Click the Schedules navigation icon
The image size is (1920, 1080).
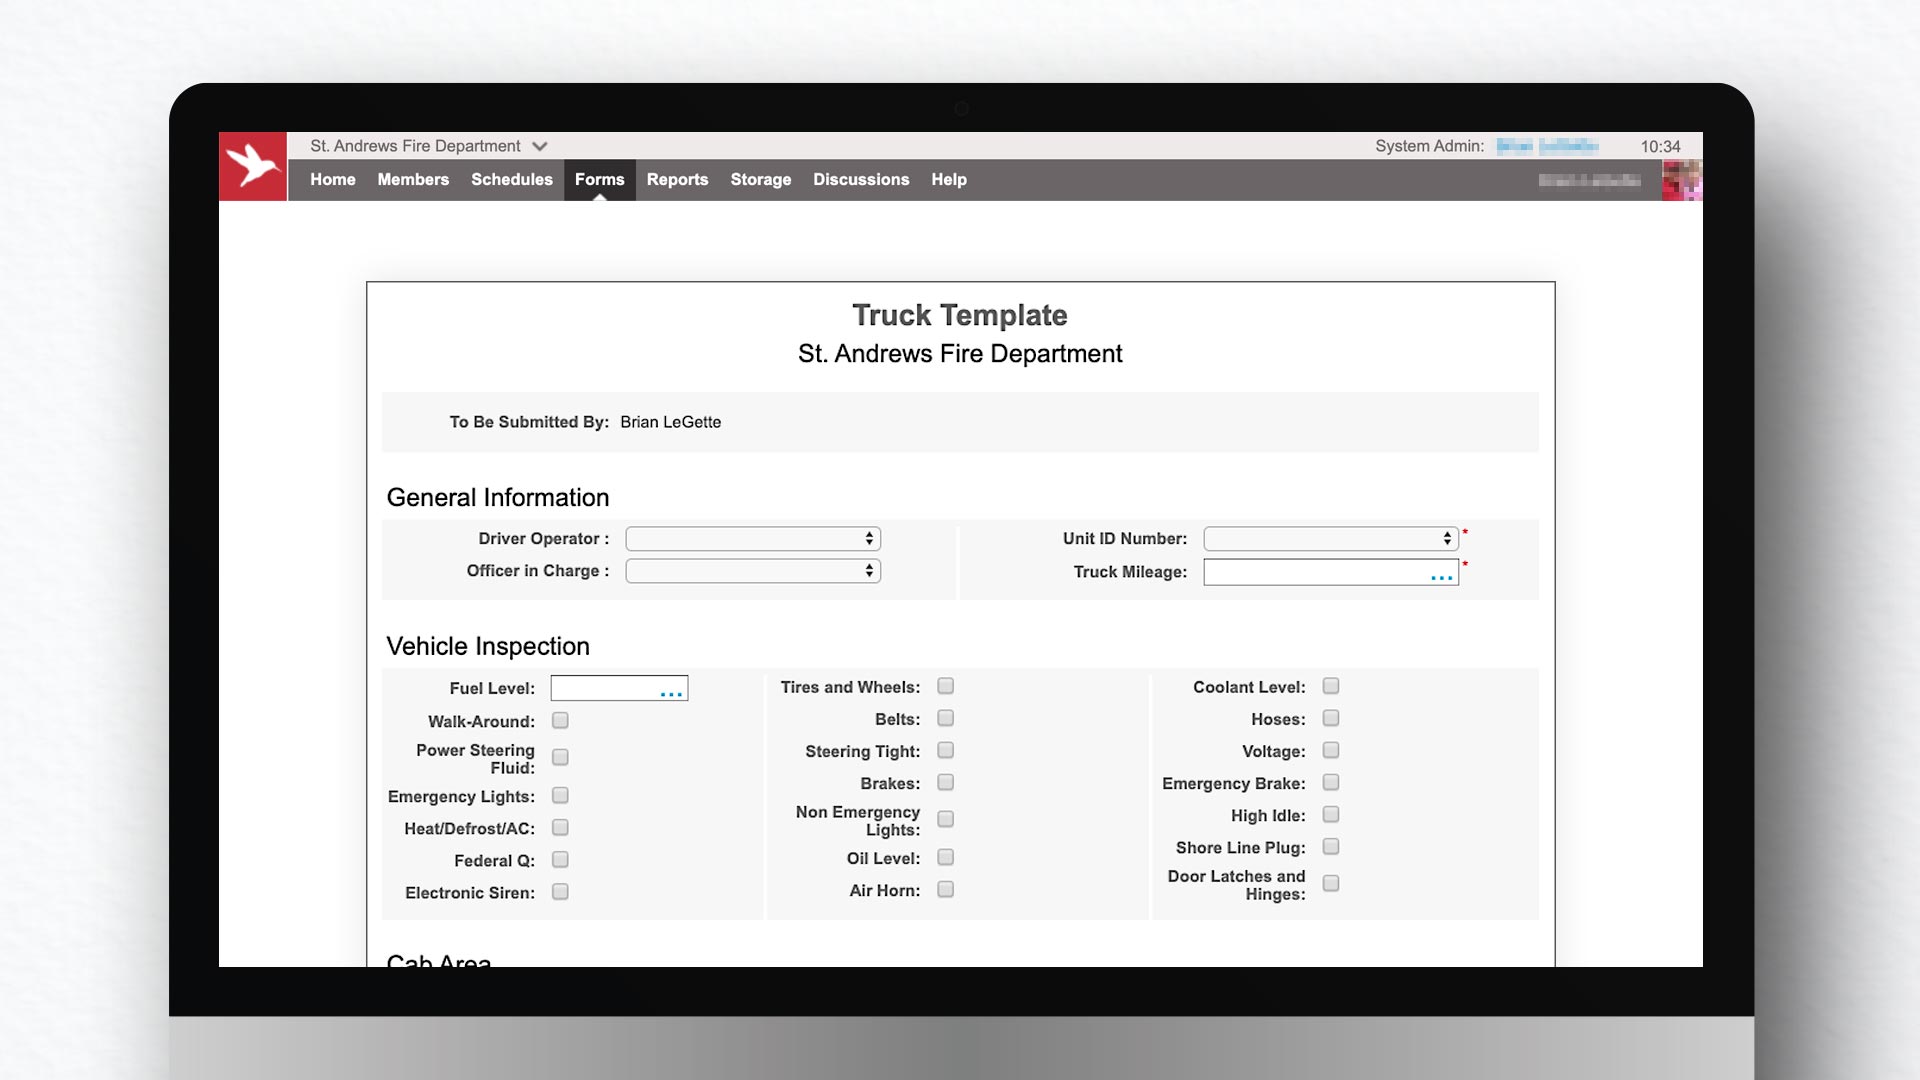512,179
